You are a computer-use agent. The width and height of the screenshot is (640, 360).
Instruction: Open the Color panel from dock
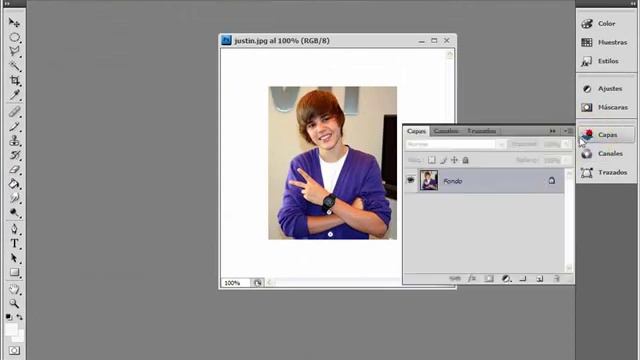point(606,24)
